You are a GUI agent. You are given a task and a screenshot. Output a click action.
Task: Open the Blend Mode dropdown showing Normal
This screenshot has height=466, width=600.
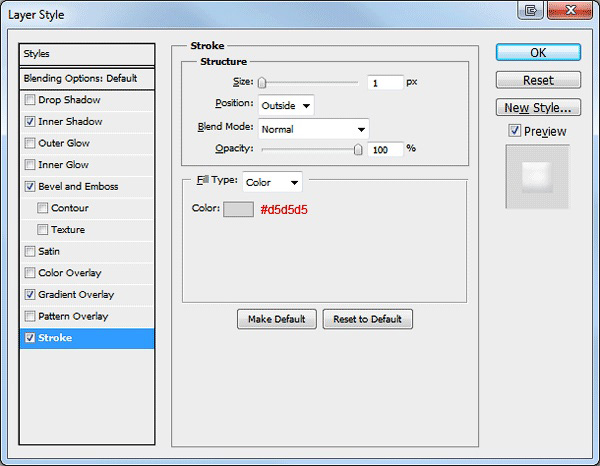tap(313, 129)
